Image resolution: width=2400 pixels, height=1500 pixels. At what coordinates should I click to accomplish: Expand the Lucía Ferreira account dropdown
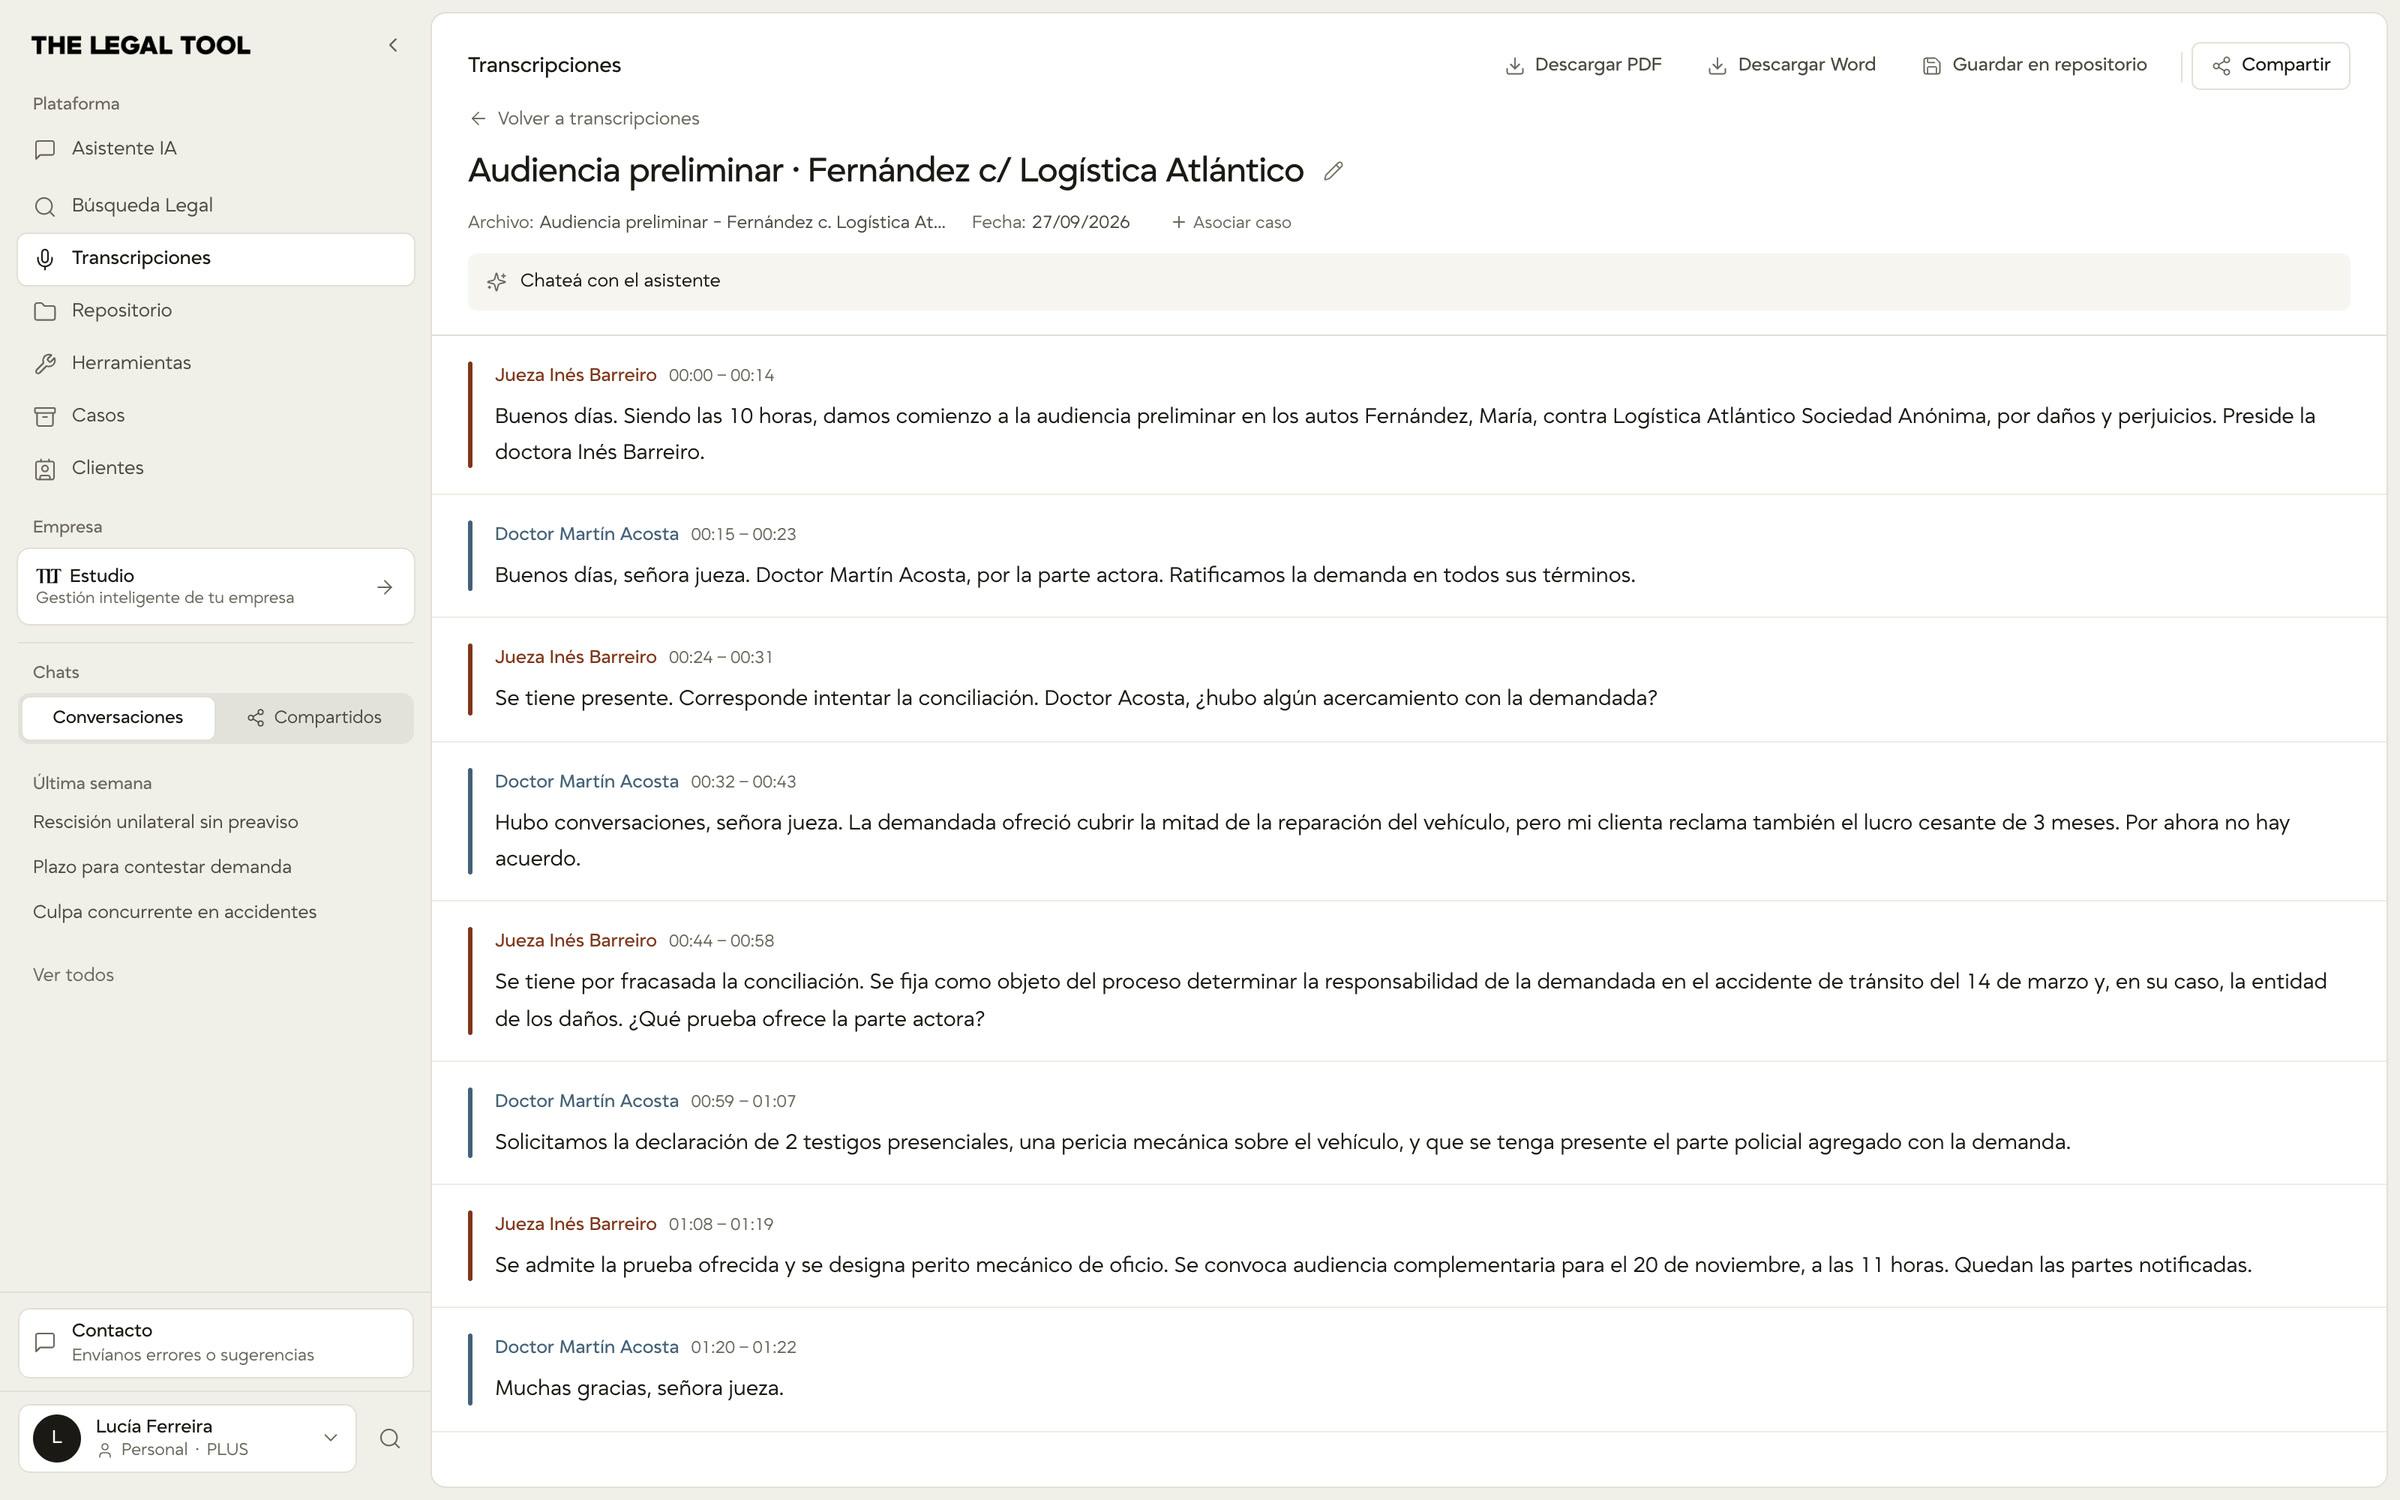187,1438
